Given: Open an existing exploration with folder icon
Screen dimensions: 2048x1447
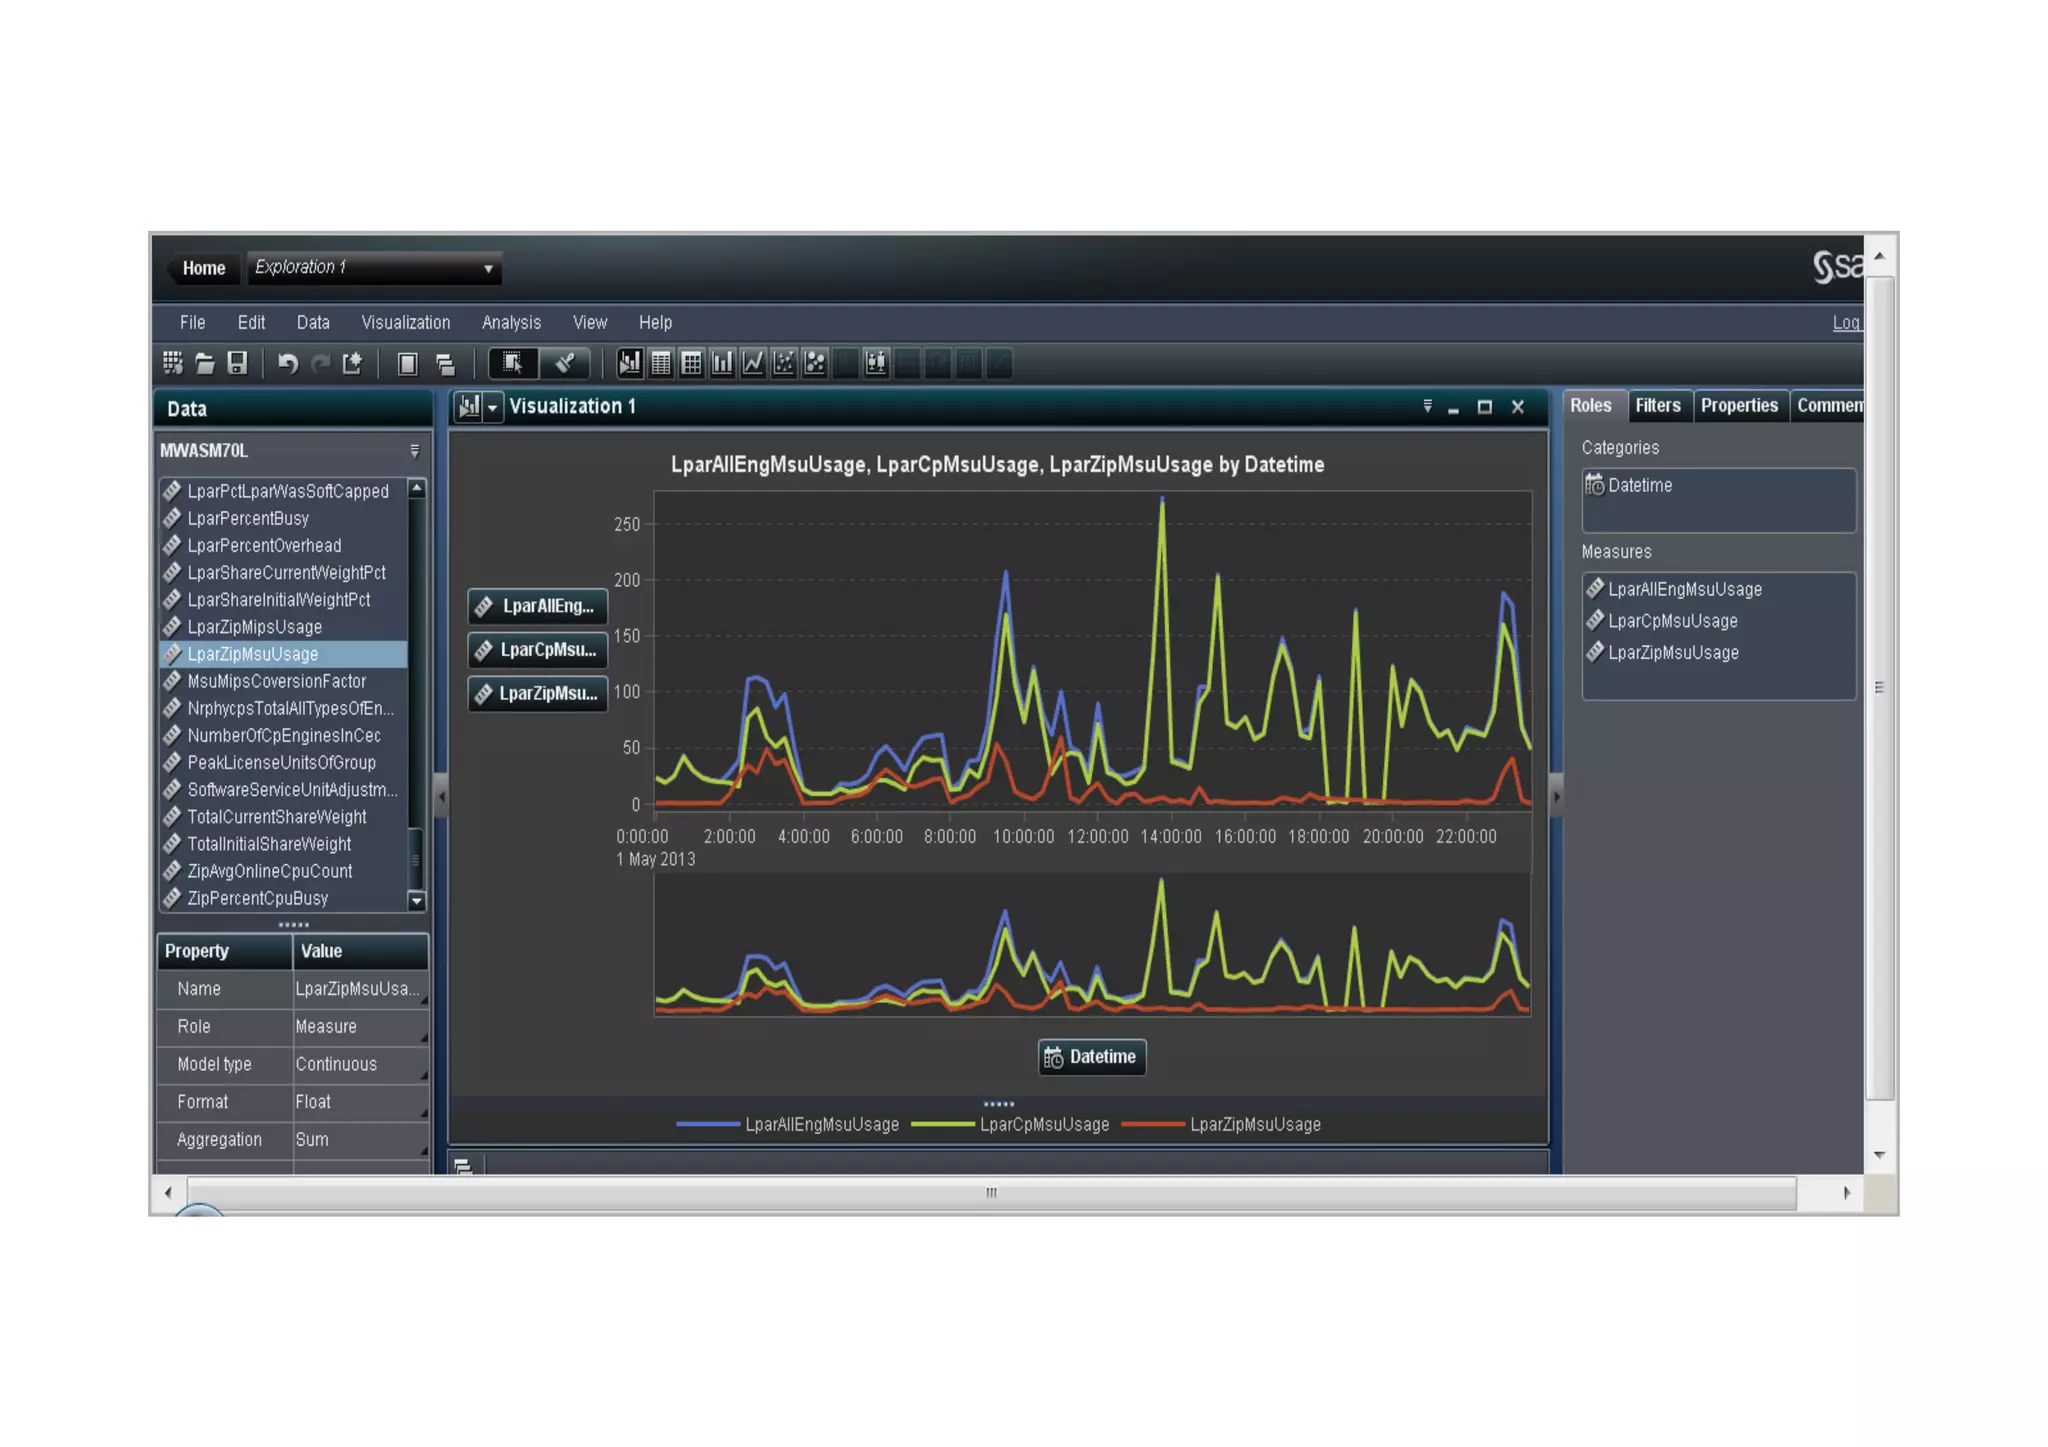Looking at the screenshot, I should tap(205, 364).
